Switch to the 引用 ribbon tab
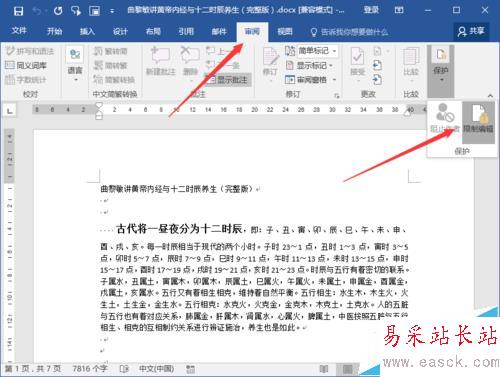Screen dimensions: 500x377 186,31
